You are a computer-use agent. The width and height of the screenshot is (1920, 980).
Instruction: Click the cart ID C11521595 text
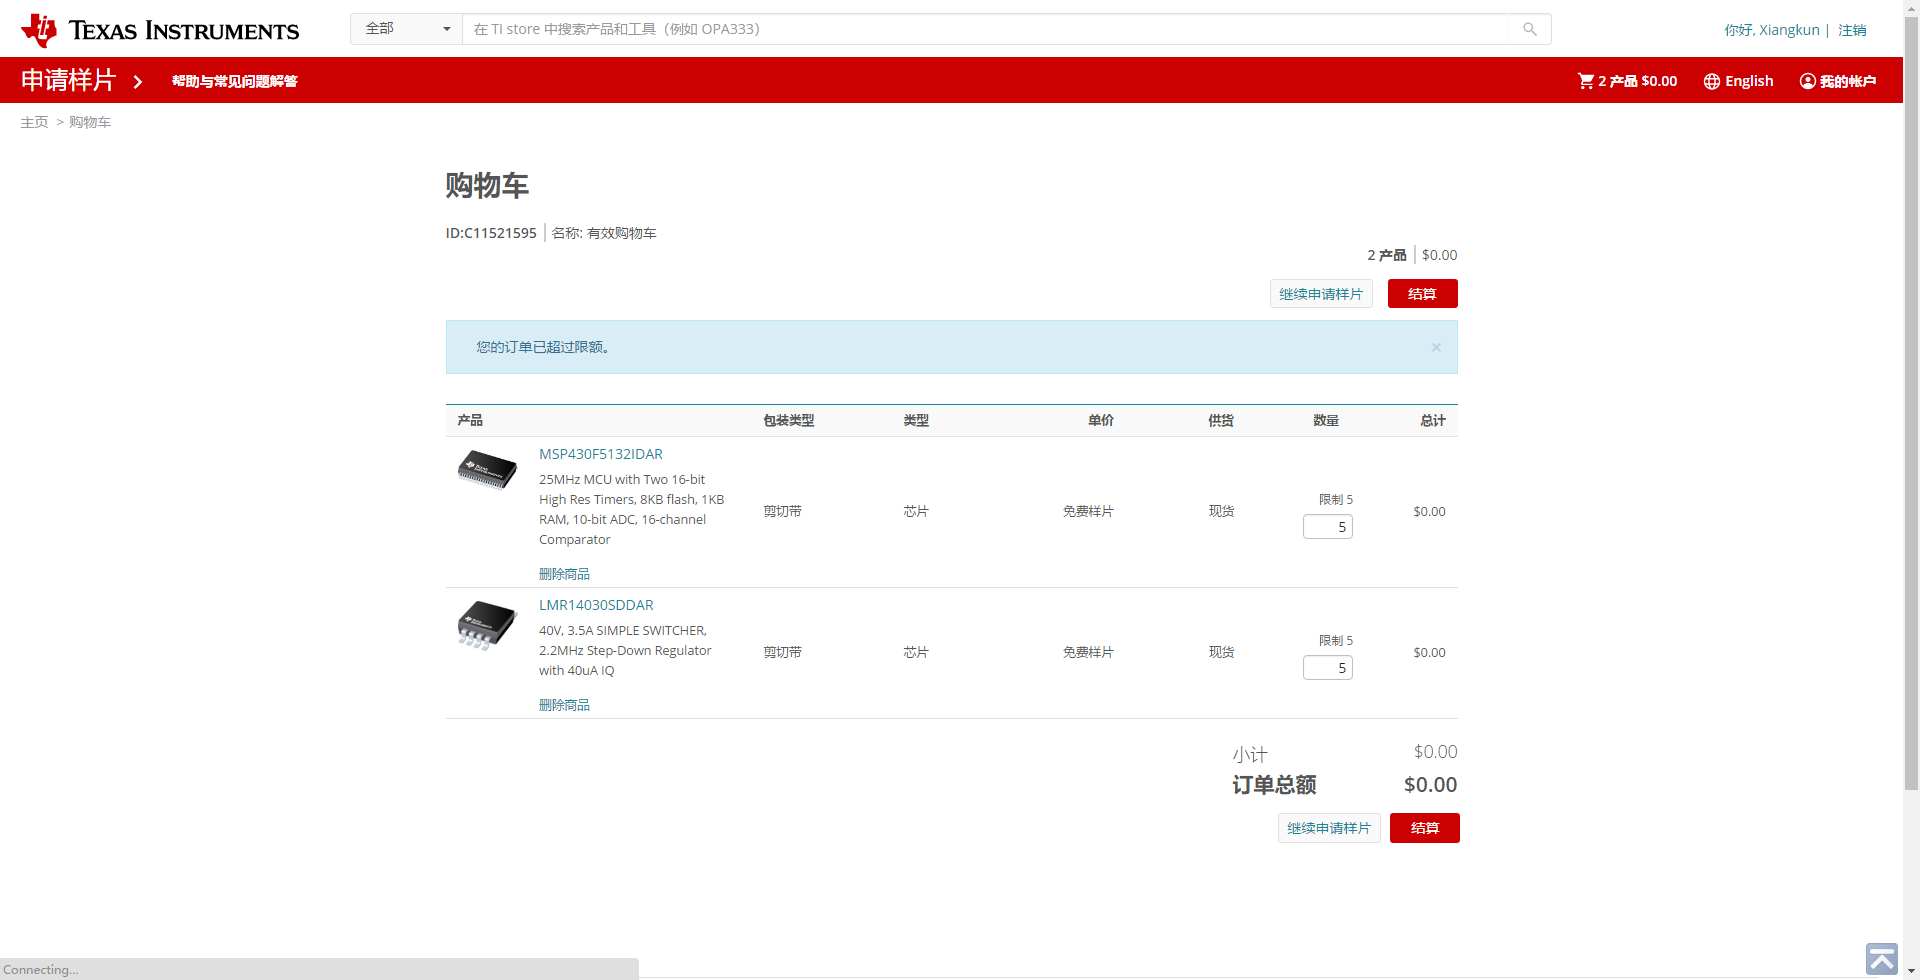pyautogui.click(x=491, y=233)
